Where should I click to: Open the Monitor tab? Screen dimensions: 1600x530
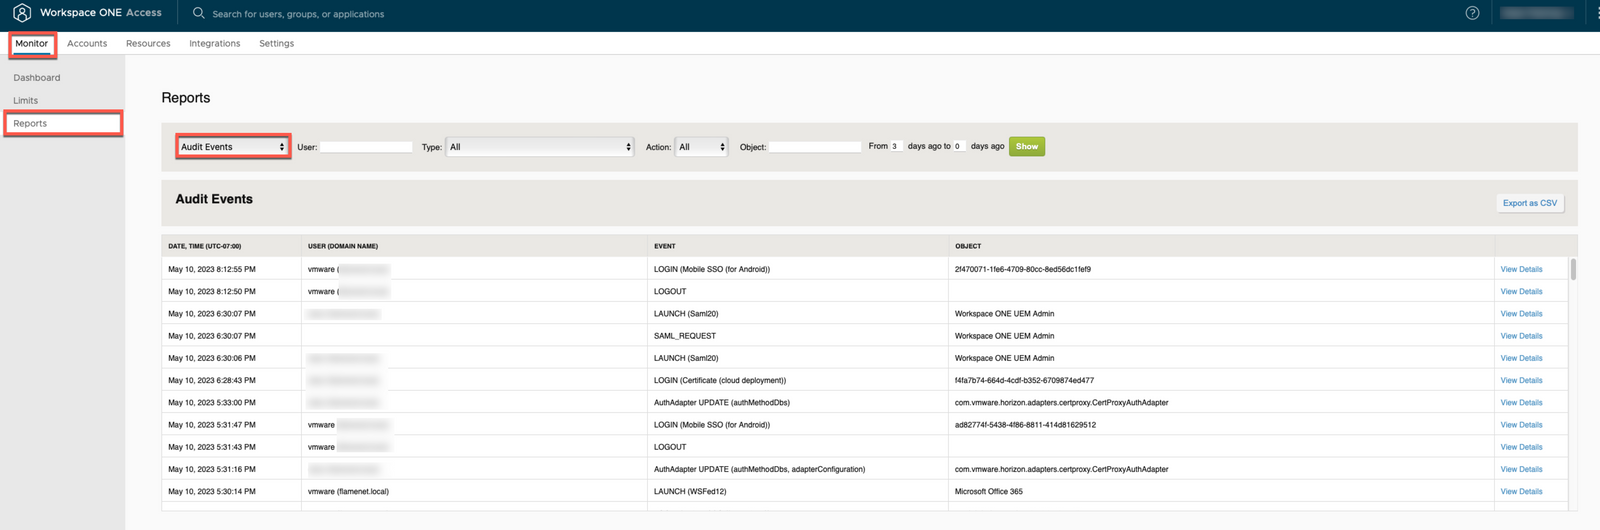click(x=31, y=43)
